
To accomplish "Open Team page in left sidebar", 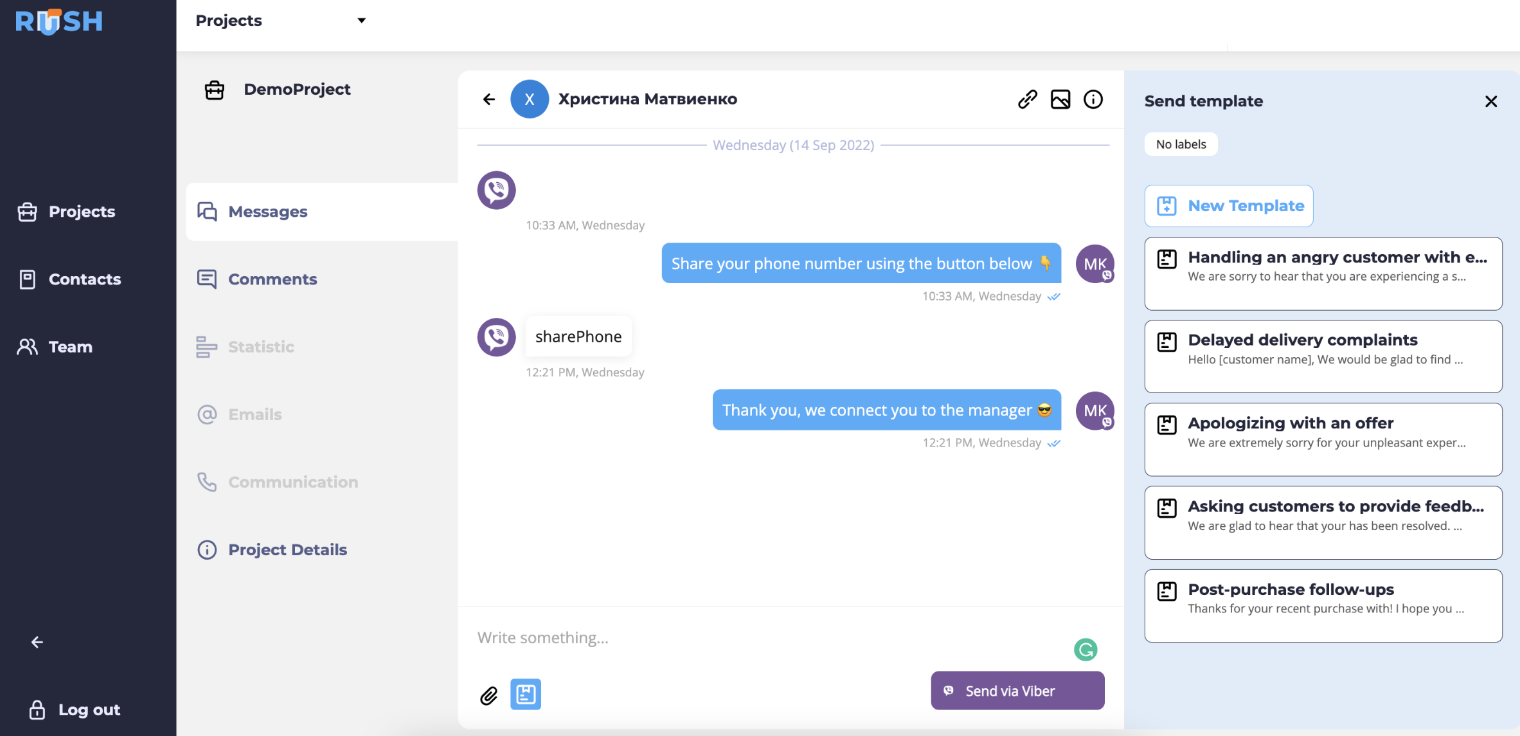I will click(70, 347).
